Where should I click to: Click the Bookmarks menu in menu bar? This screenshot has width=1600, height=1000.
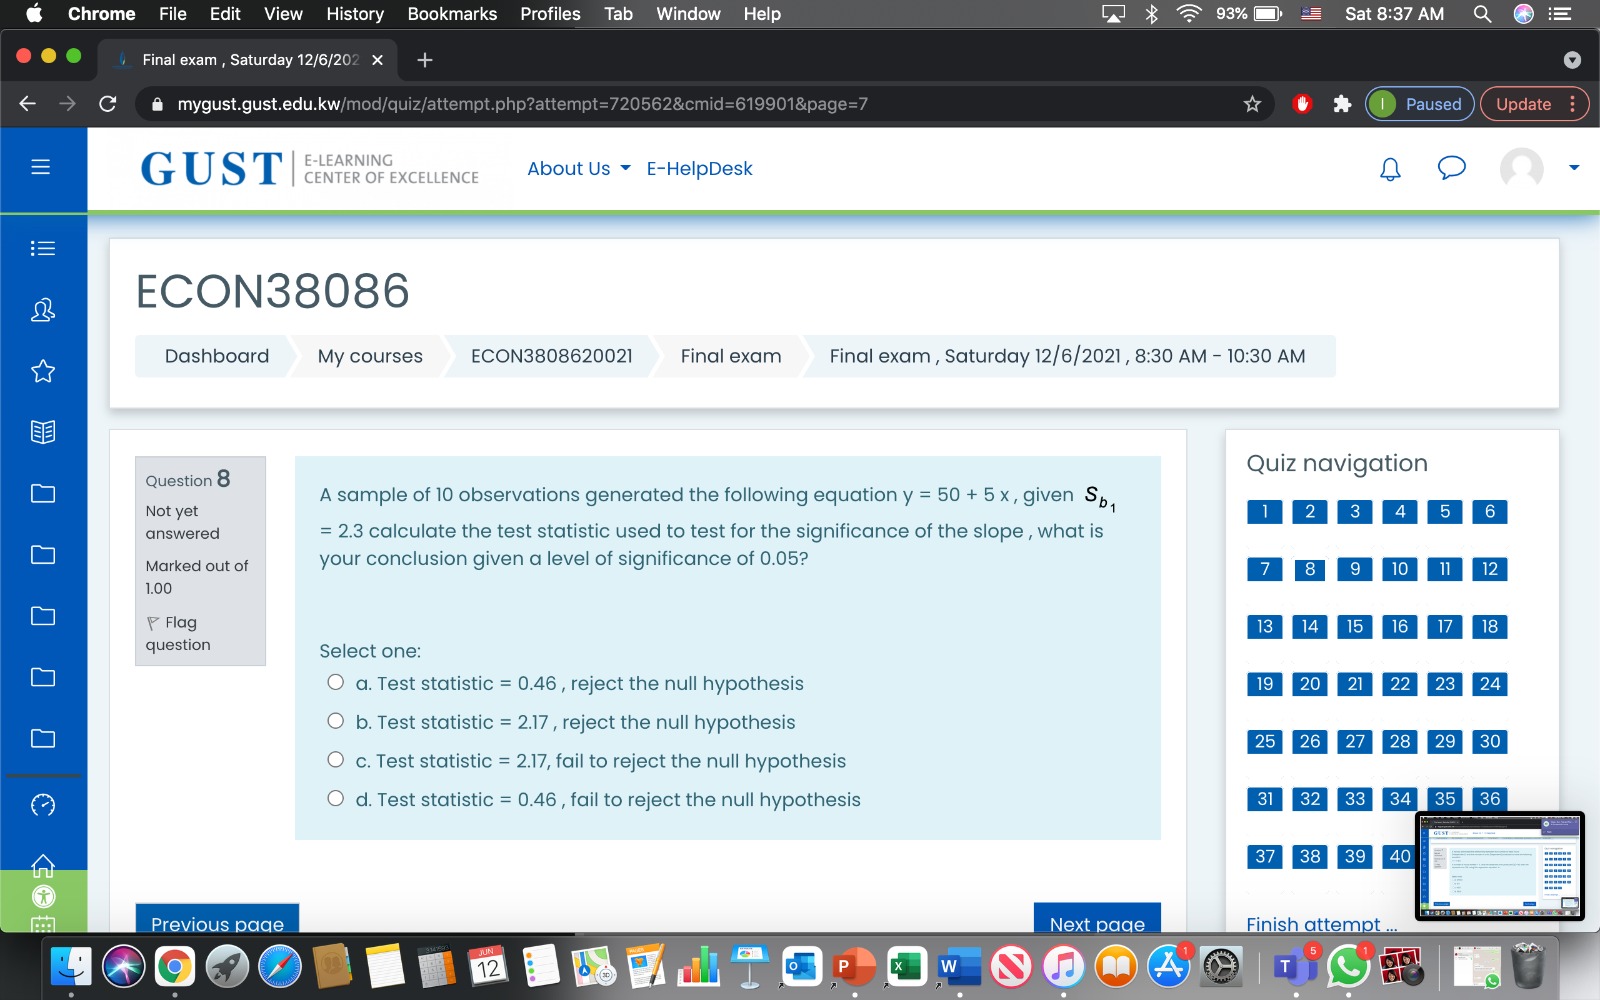452,14
